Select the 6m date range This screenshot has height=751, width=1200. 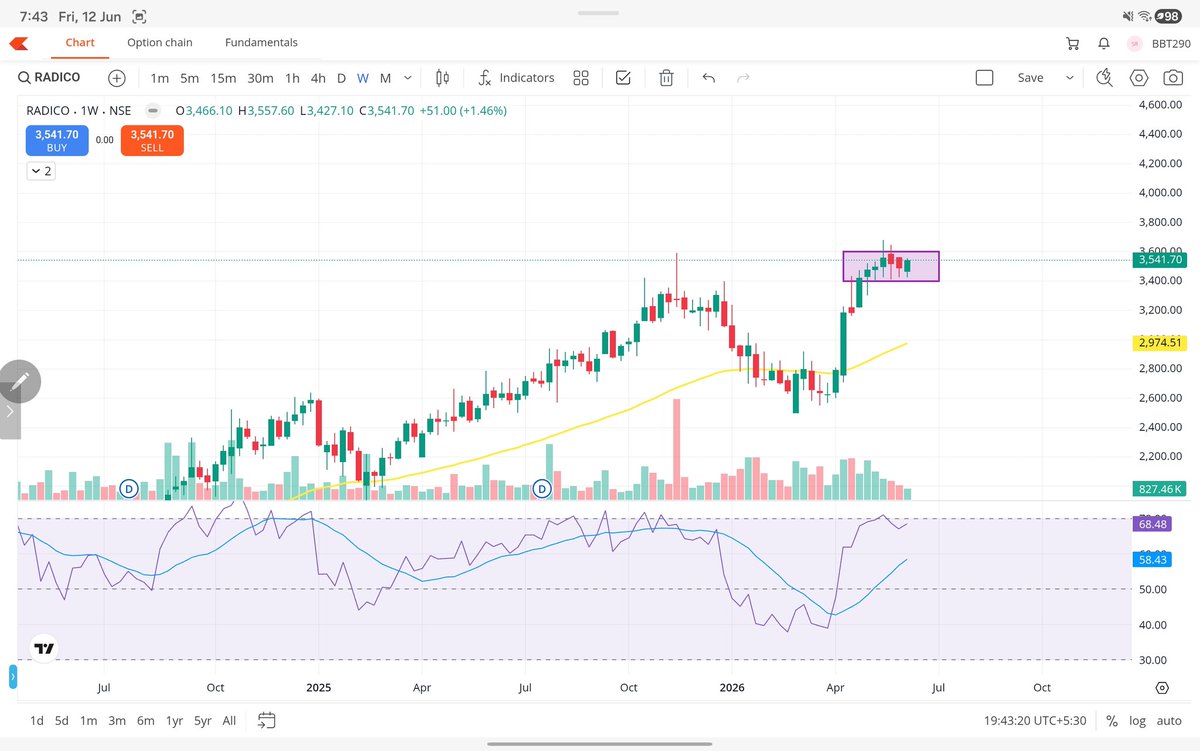point(146,720)
